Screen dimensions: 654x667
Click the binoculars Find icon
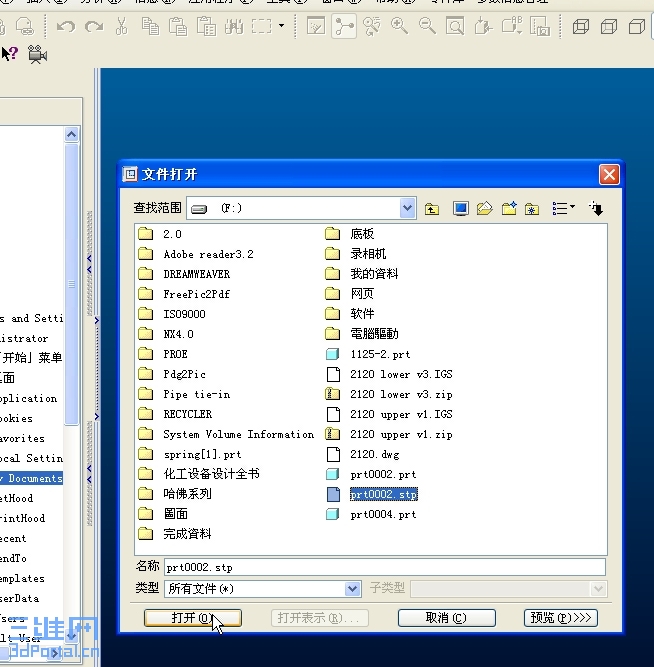[234, 26]
